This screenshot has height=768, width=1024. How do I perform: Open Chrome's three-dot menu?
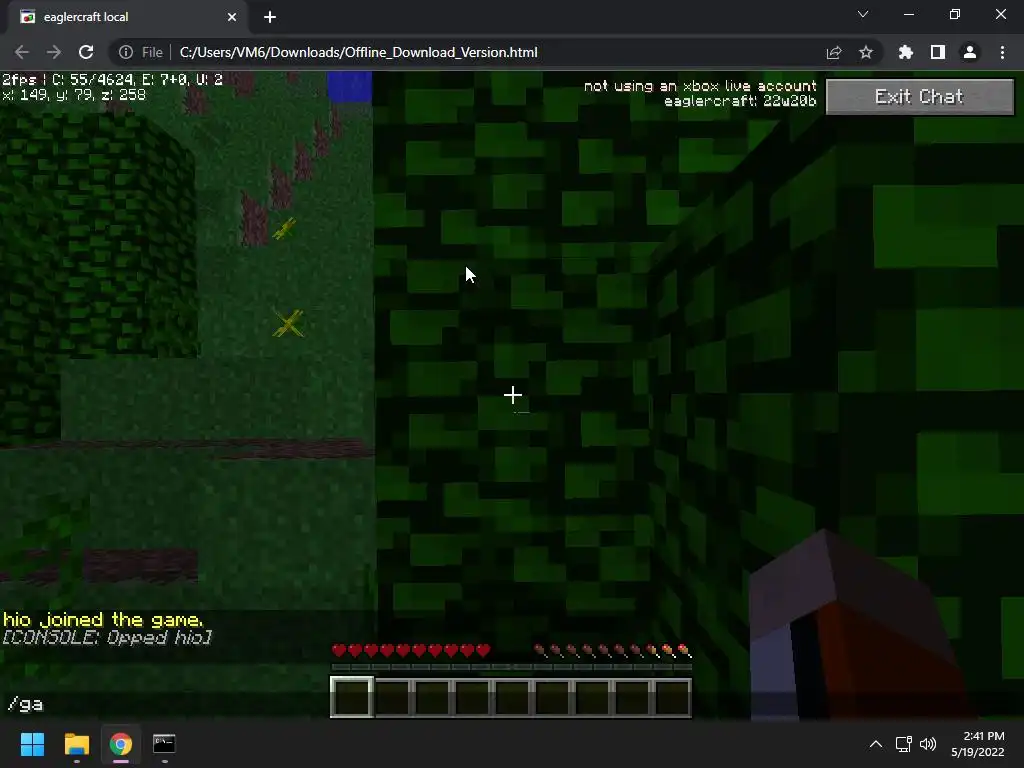pyautogui.click(x=1002, y=52)
